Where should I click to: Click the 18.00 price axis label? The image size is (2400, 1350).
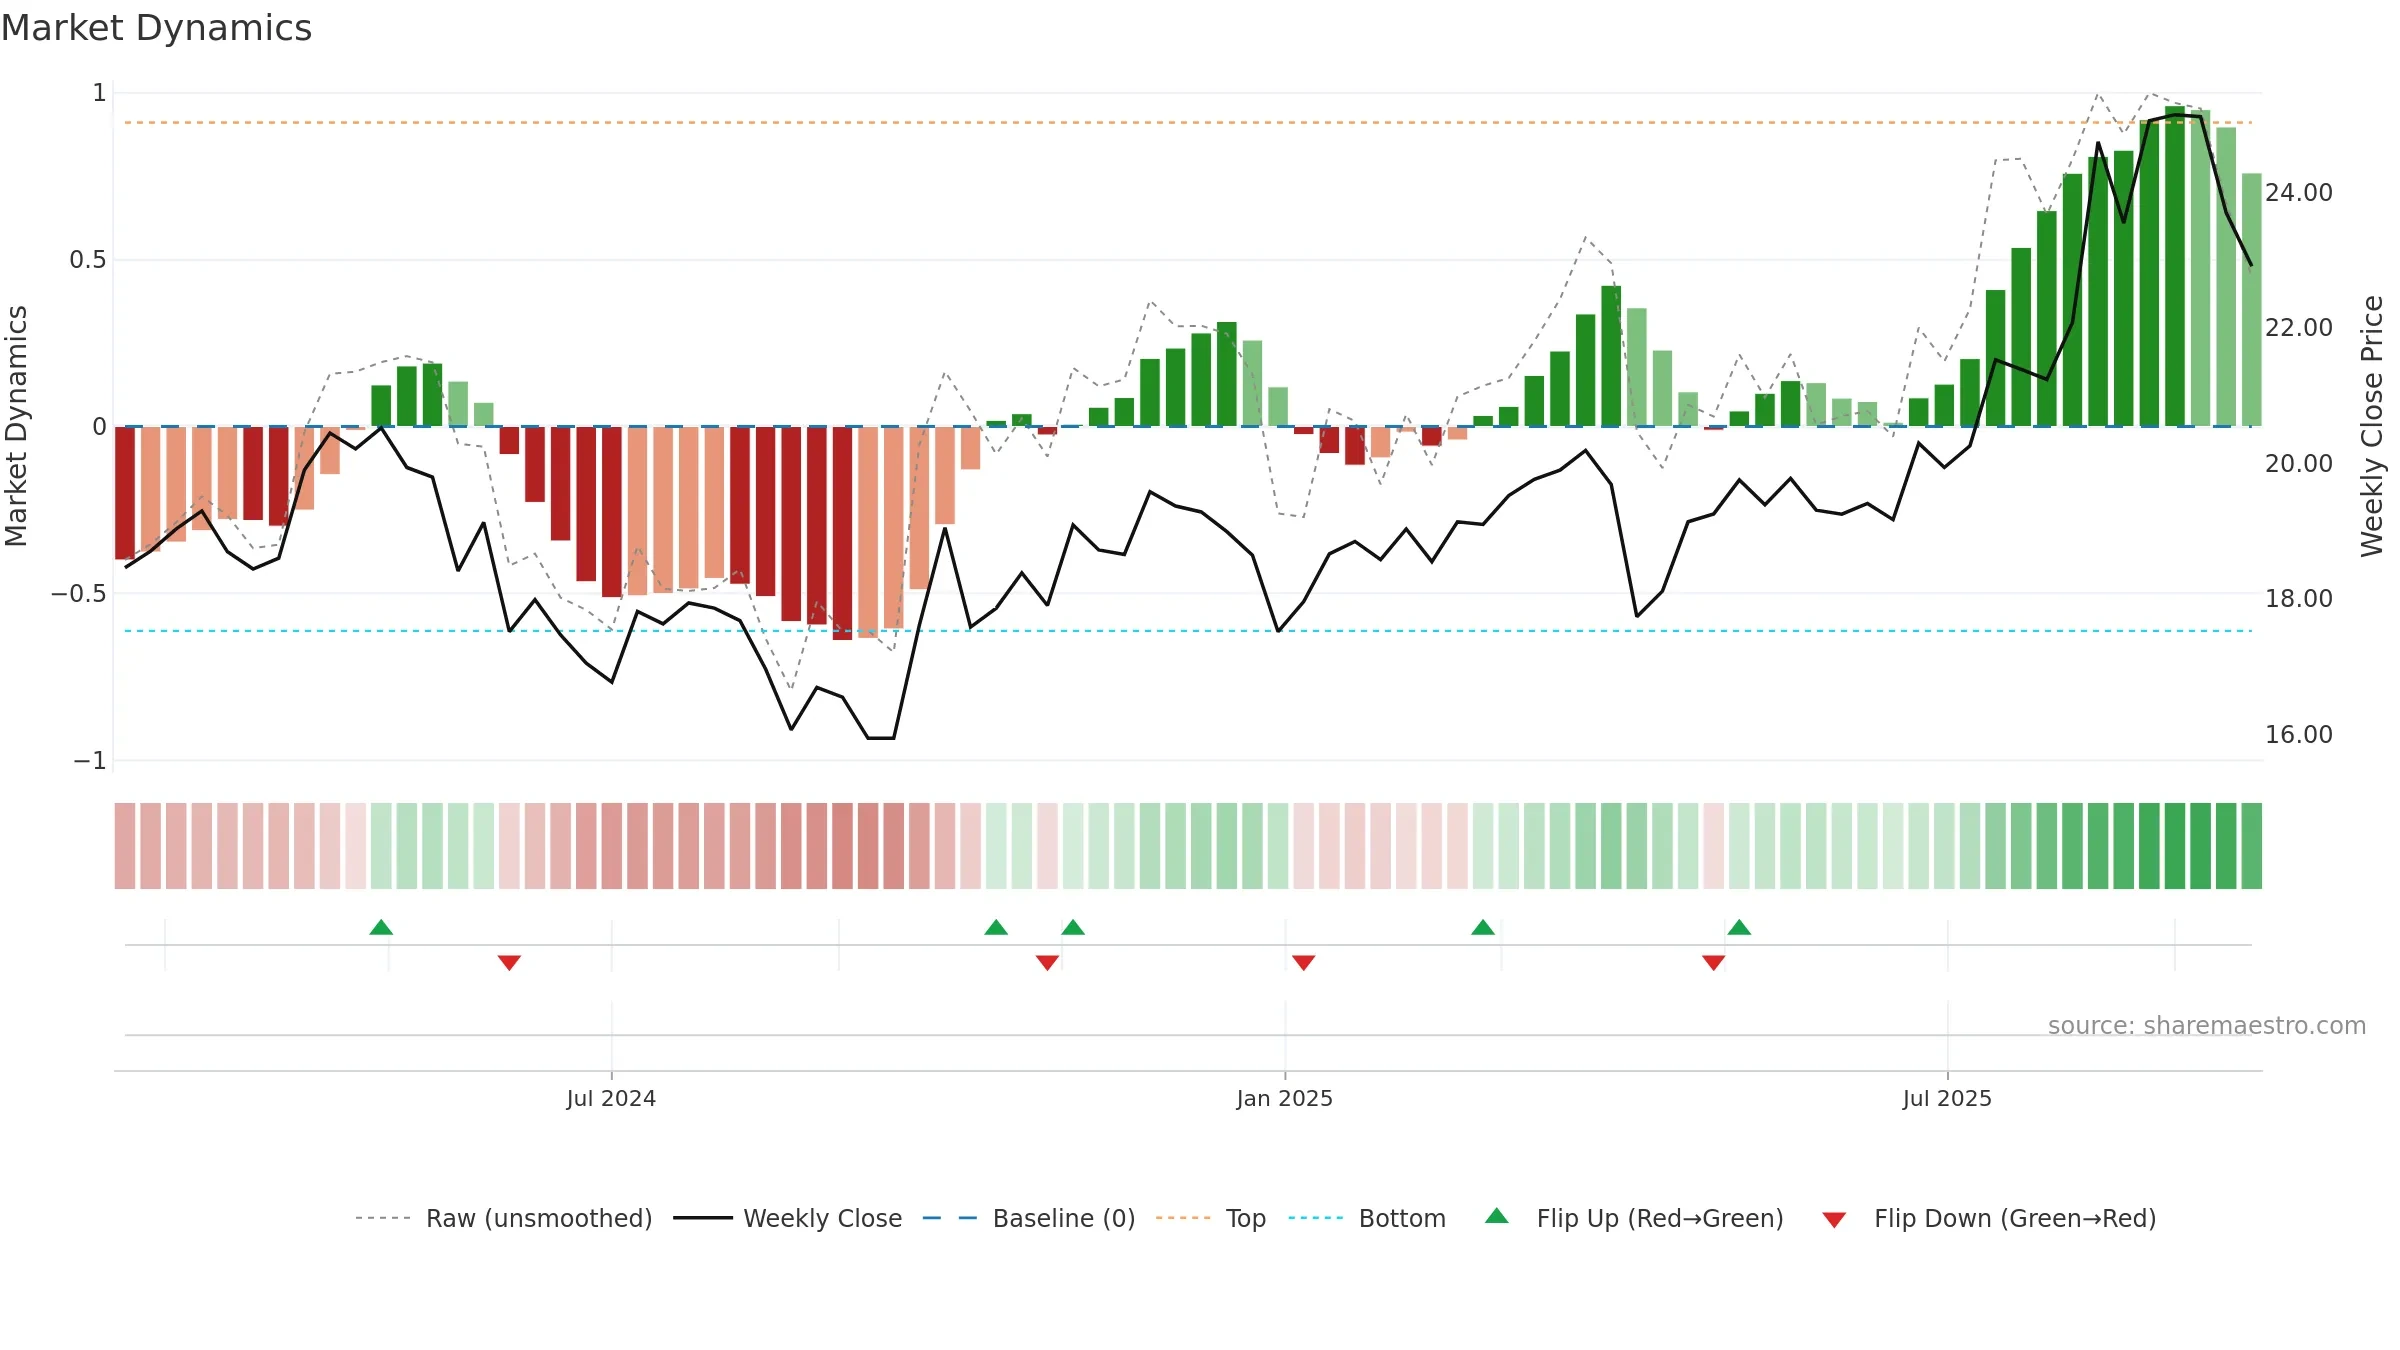coord(2298,598)
